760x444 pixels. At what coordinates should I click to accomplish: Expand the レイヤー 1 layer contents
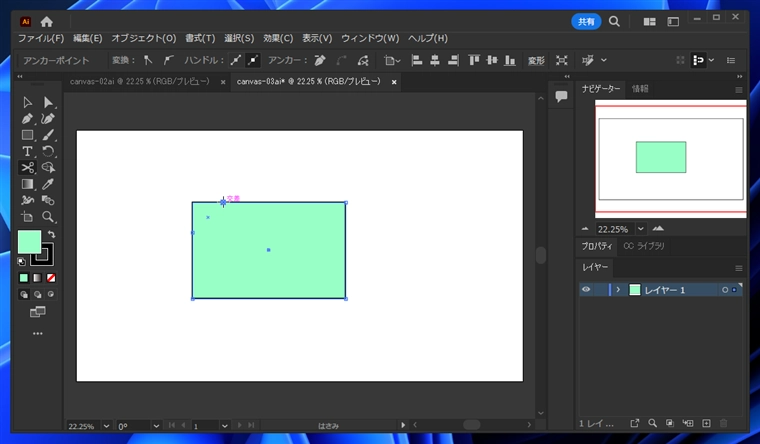tap(618, 290)
